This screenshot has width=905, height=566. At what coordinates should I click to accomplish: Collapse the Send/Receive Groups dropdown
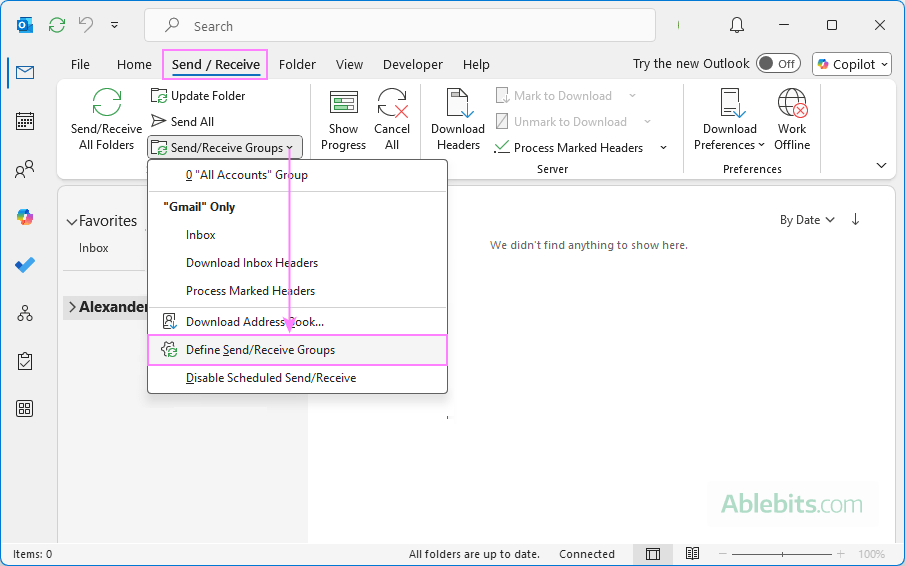coord(225,148)
